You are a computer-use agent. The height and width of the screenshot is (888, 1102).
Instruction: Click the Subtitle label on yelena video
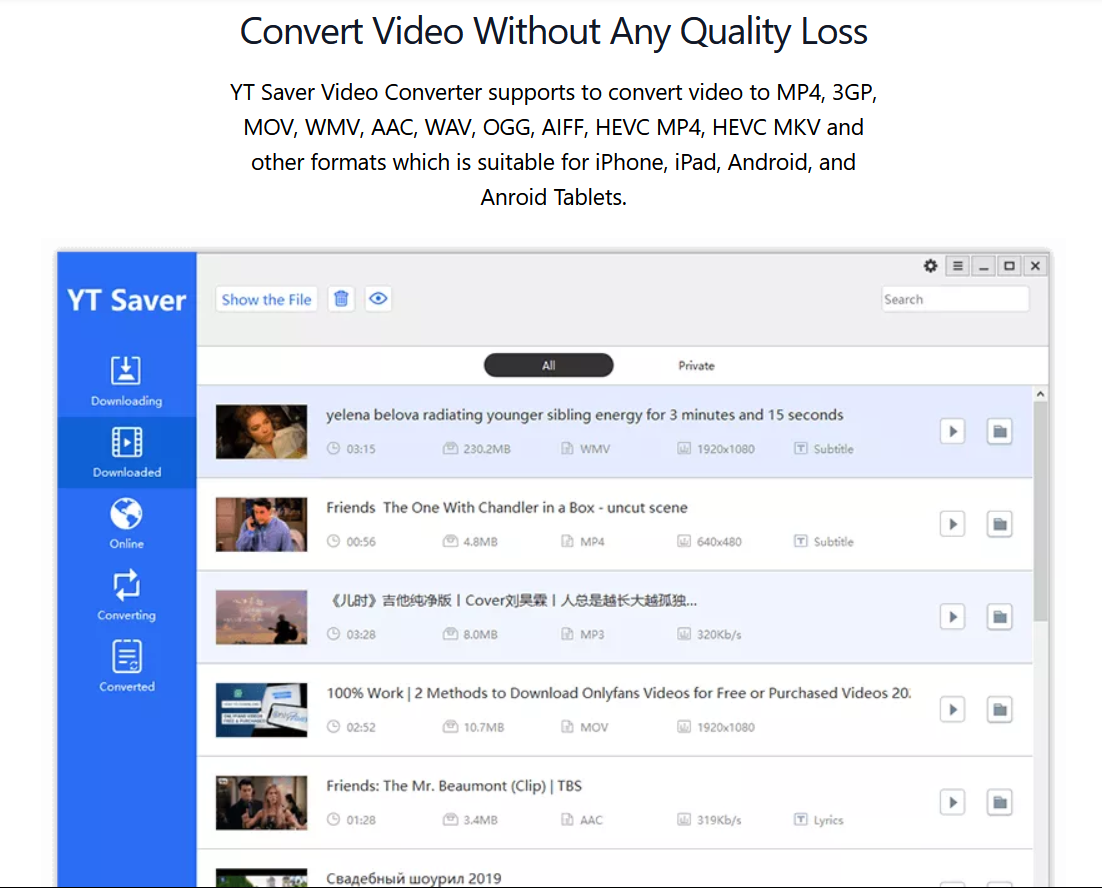(x=834, y=449)
